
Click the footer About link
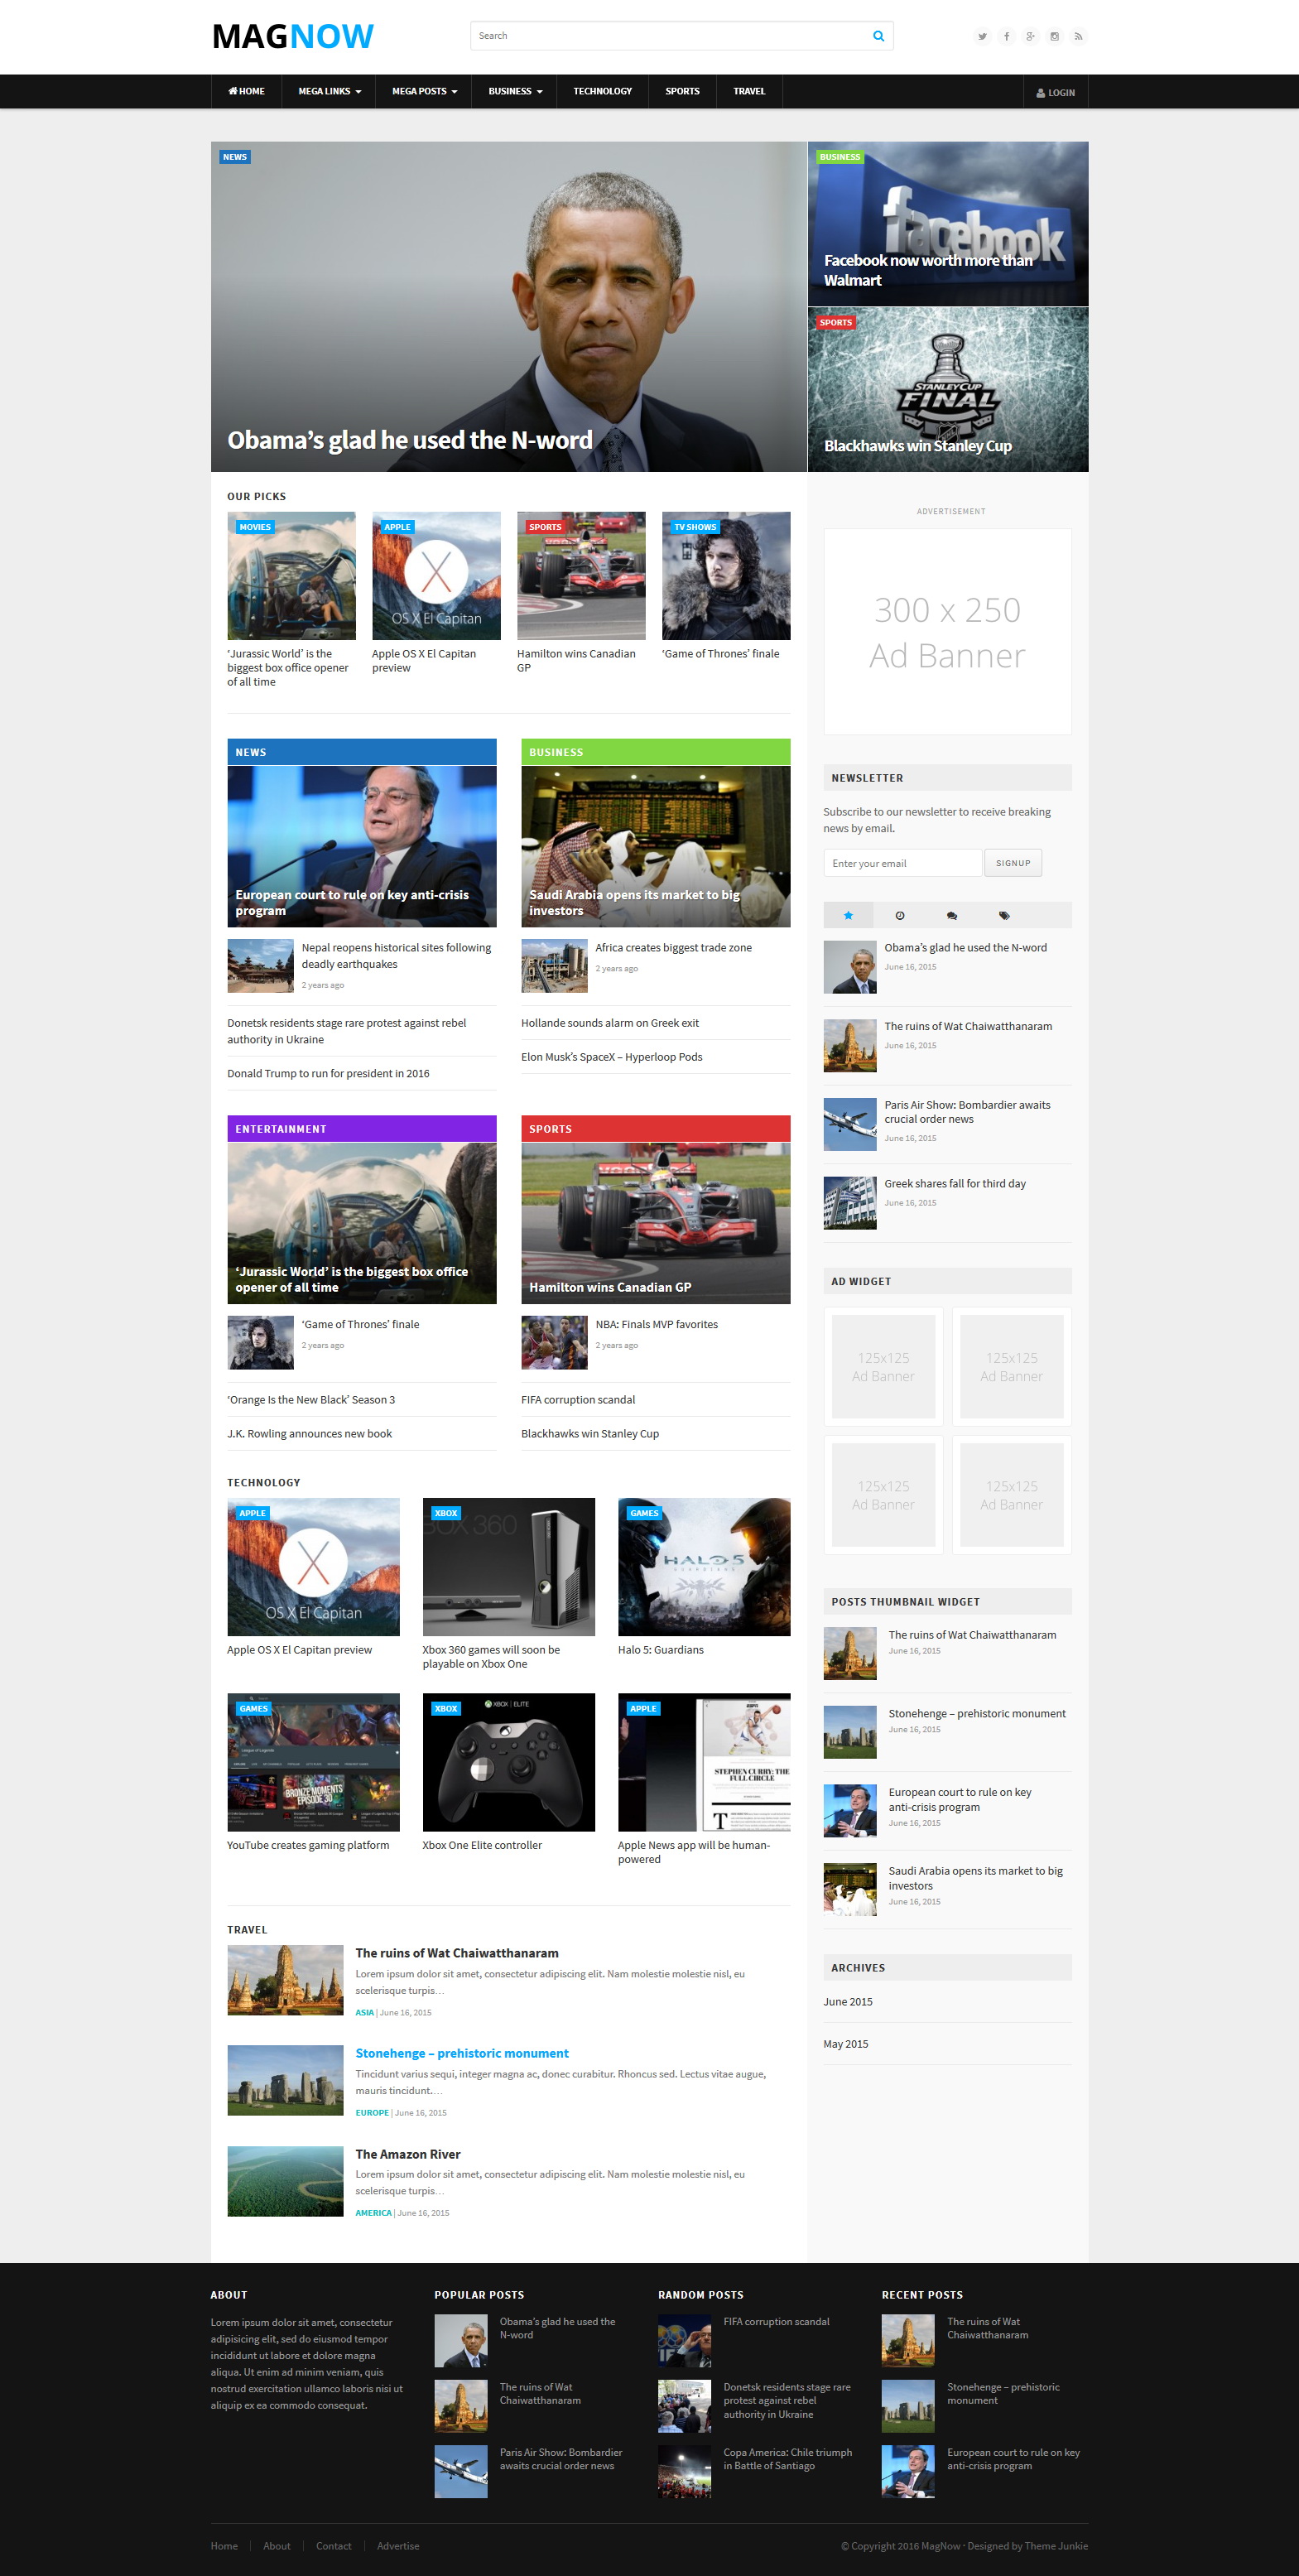click(277, 2546)
